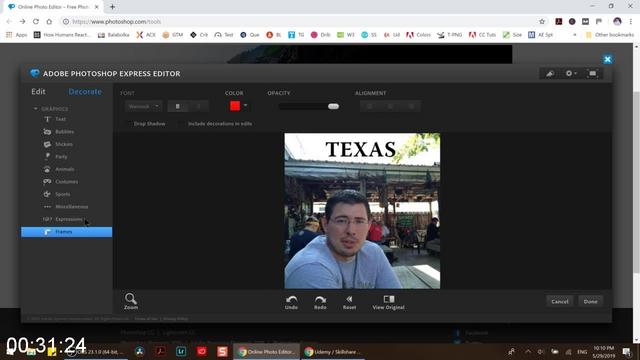Bookmark this page with the star
Image resolution: width=640 pixels, height=360 pixels.
tap(542, 22)
